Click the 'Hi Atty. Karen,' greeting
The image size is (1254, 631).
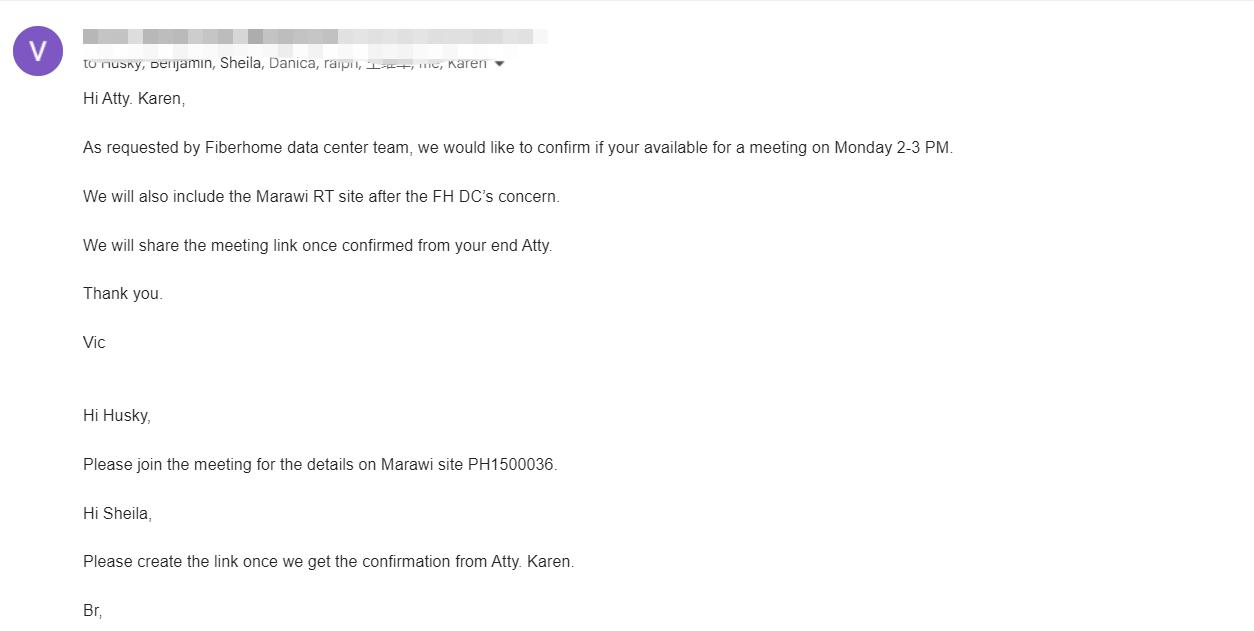134,99
